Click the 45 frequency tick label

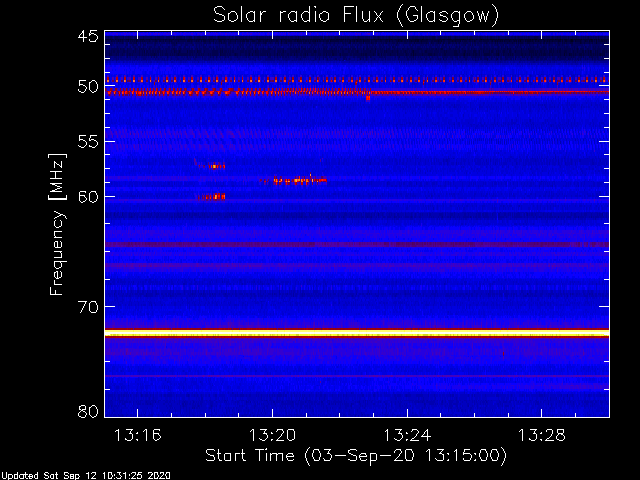pos(88,36)
